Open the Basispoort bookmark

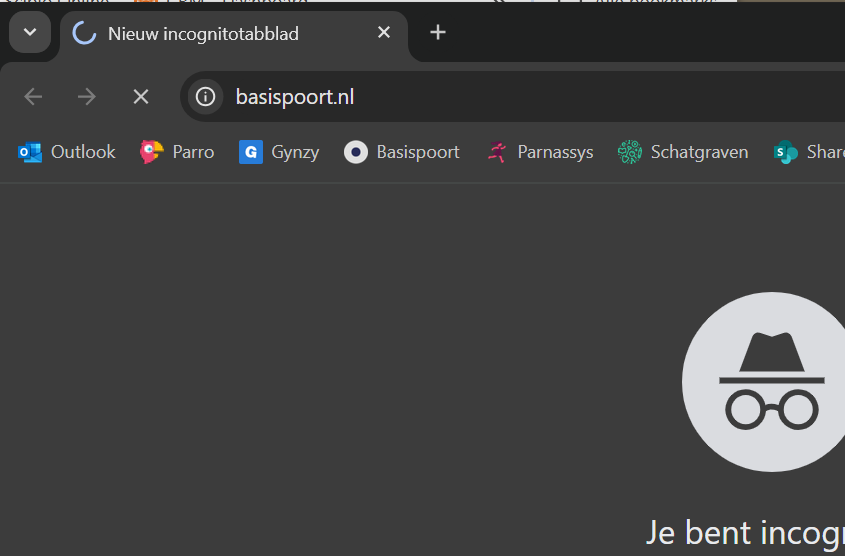click(x=402, y=152)
